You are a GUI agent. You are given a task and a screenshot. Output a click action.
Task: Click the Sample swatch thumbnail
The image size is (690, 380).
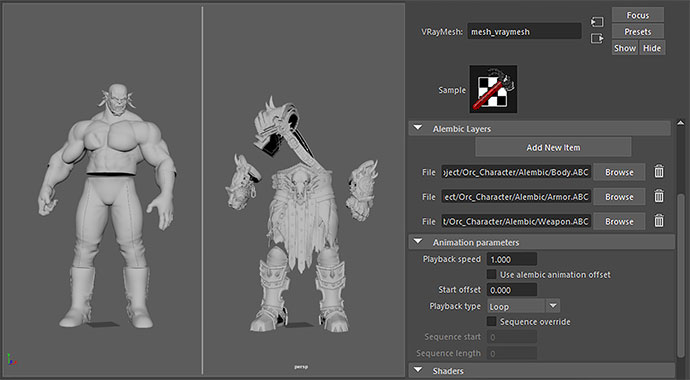click(x=493, y=89)
